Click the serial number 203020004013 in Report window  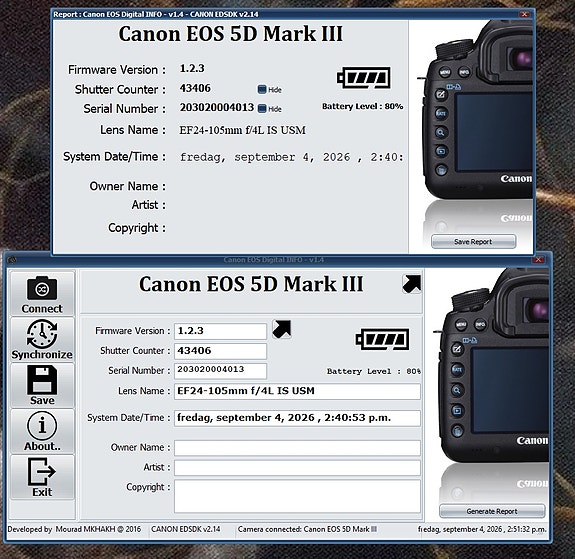coord(217,107)
